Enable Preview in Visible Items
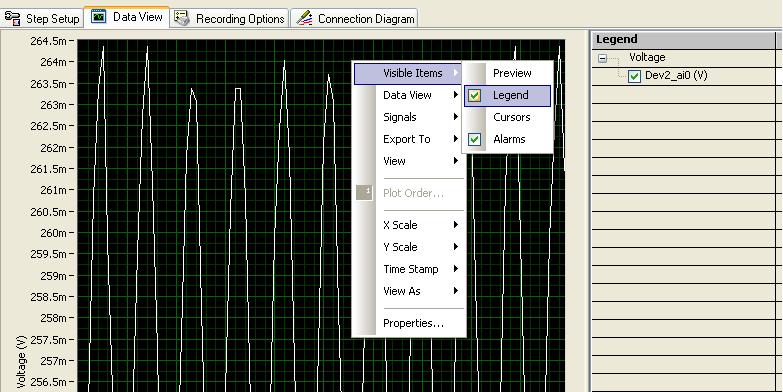This screenshot has height=392, width=783. (507, 73)
